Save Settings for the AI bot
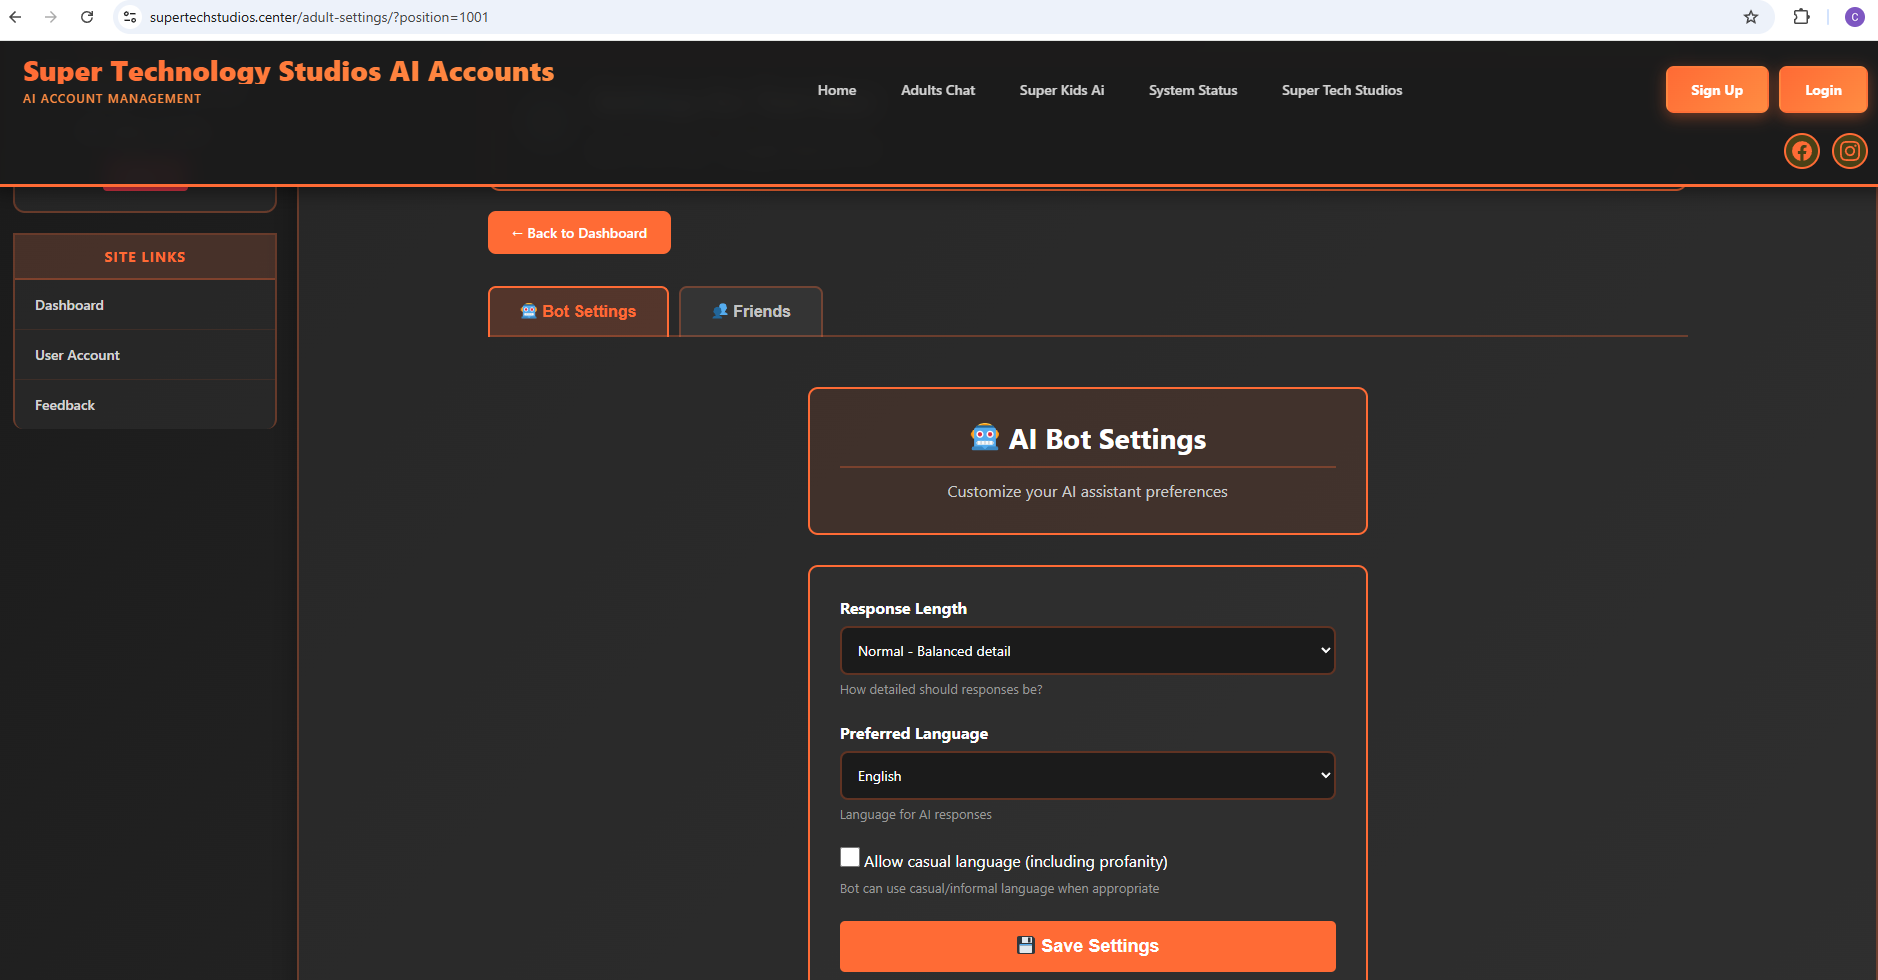This screenshot has width=1878, height=980. tap(1087, 946)
